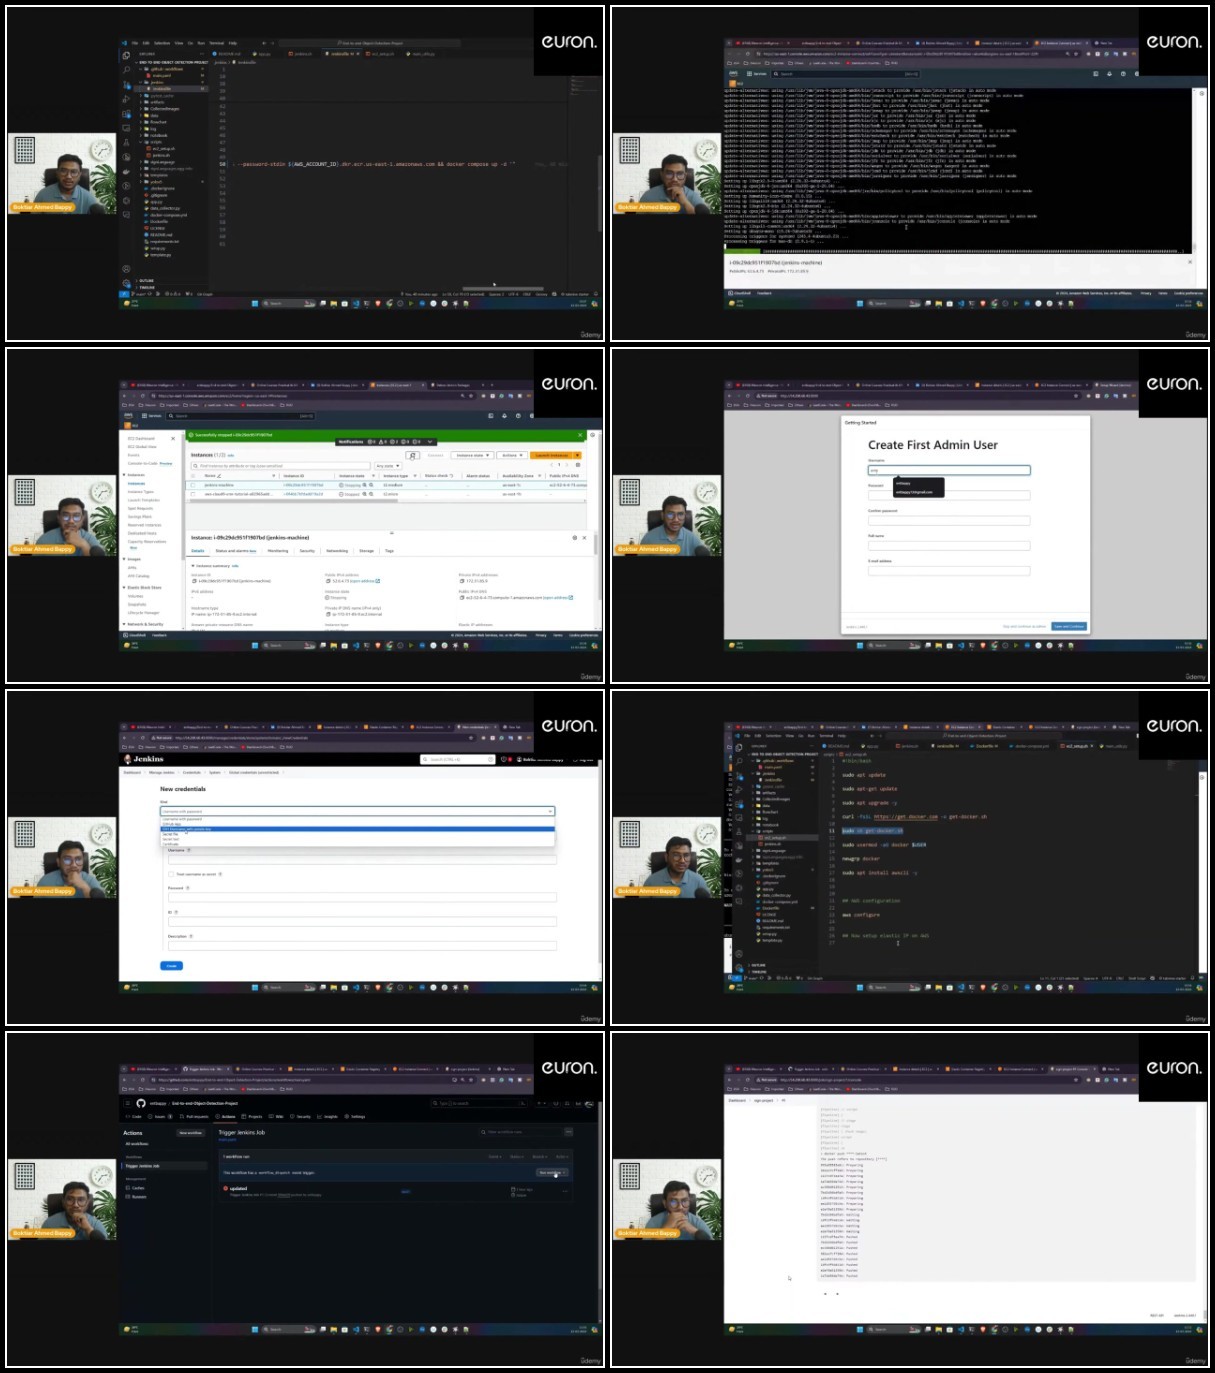Viewport: 1215px width, 1373px height.
Task: Open the Services menu in AWS header
Action: click(152, 416)
